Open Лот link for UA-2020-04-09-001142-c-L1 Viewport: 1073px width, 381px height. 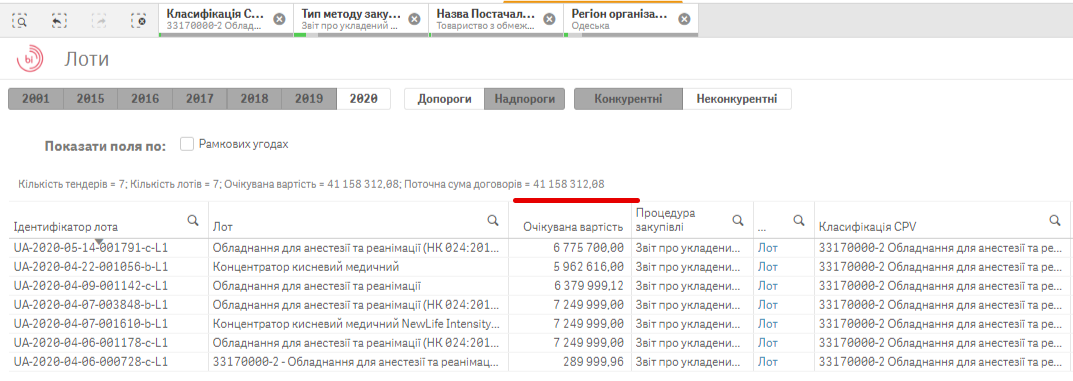tap(767, 285)
